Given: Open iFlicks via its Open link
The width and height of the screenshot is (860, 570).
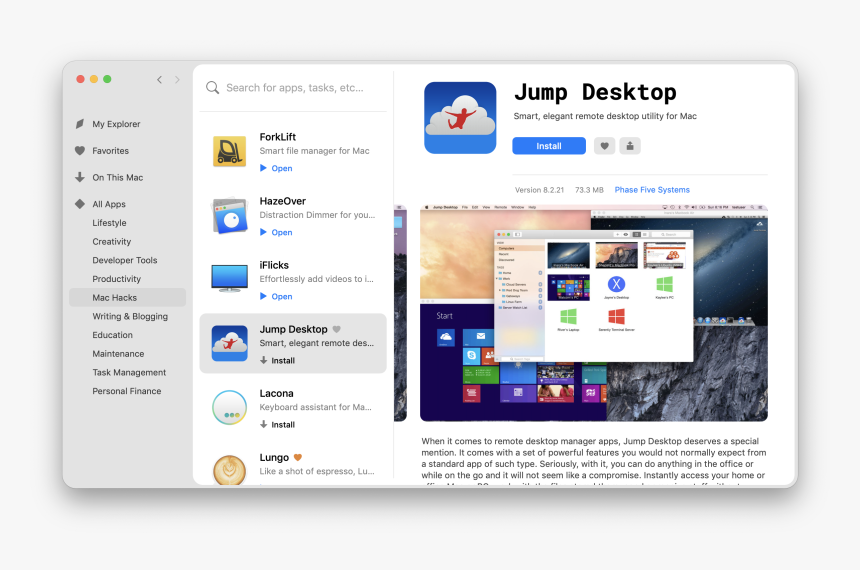Looking at the screenshot, I should [x=276, y=296].
